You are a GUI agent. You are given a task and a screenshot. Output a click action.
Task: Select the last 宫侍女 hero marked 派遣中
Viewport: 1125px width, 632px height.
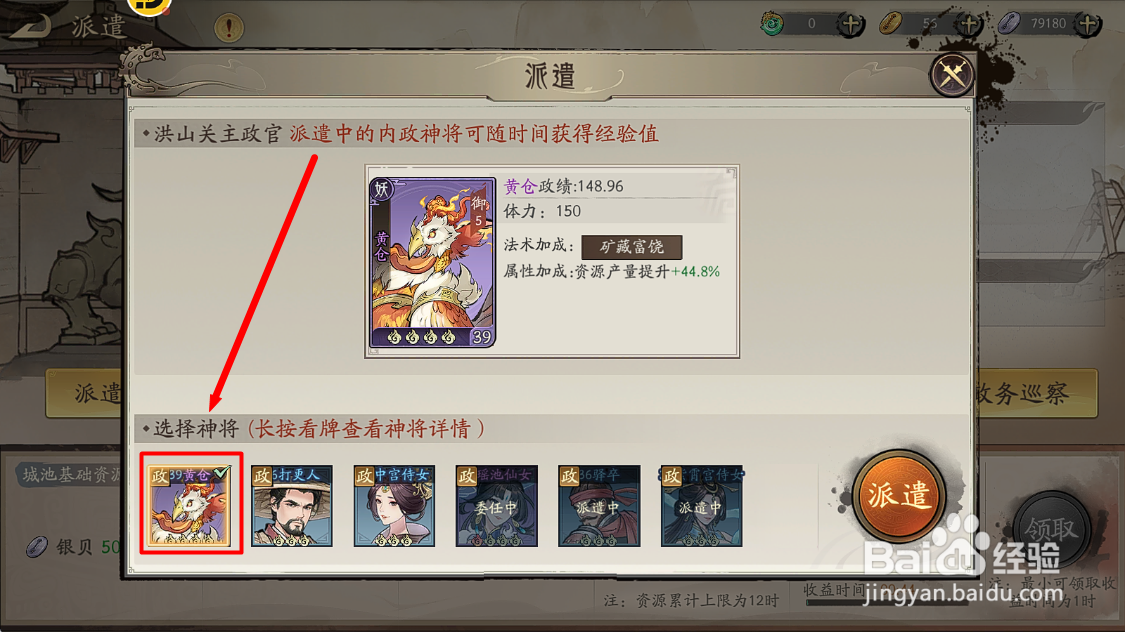(701, 506)
